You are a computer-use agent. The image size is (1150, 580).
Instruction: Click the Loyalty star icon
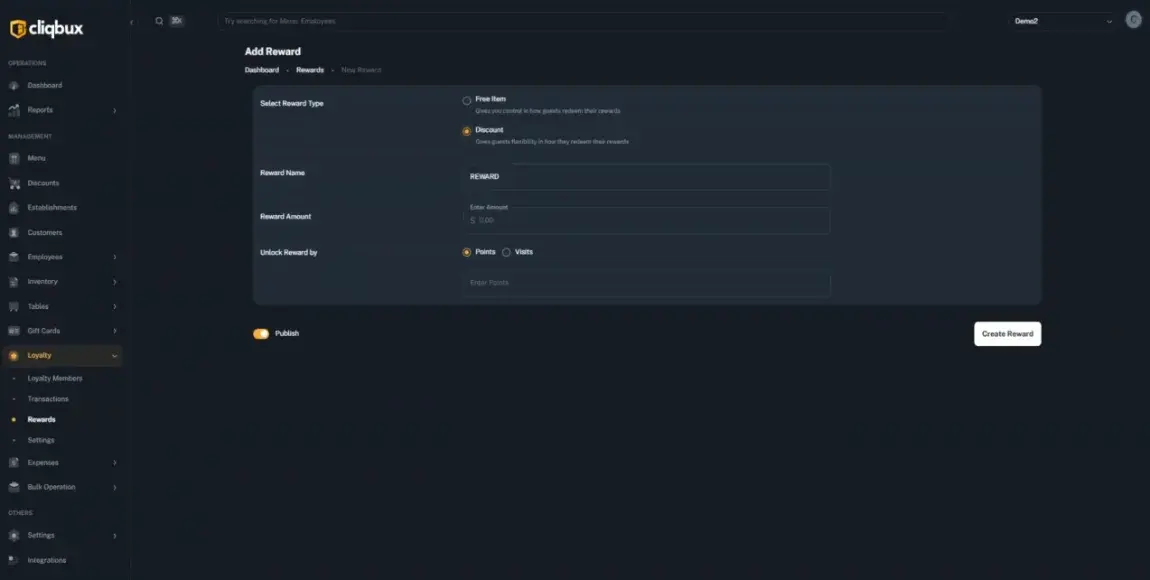coord(13,356)
